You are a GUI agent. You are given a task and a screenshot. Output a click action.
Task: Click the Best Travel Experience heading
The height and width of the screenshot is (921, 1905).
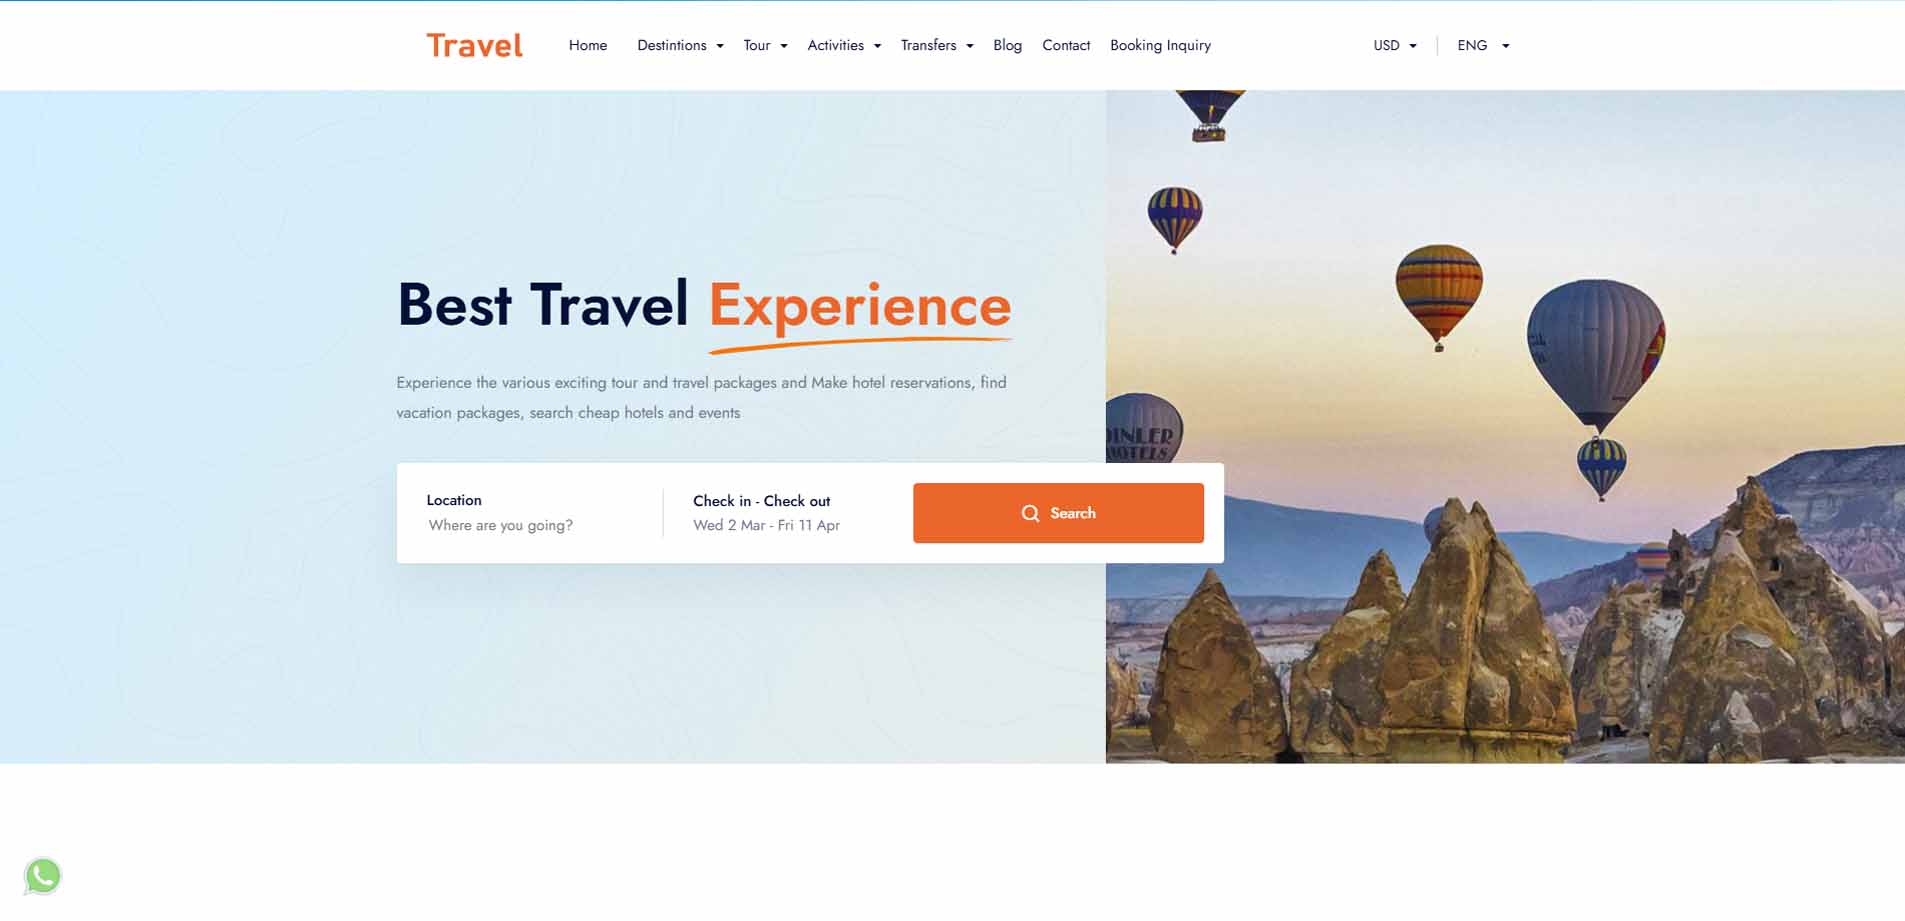tap(705, 305)
